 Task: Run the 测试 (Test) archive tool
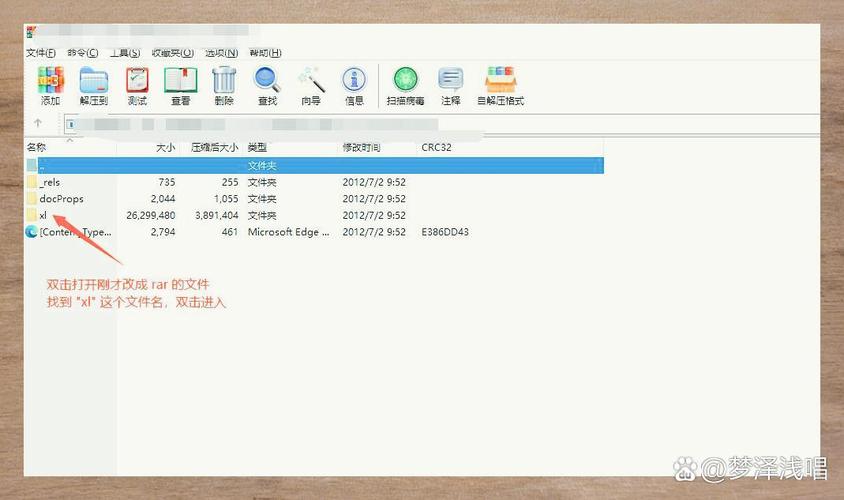point(137,80)
